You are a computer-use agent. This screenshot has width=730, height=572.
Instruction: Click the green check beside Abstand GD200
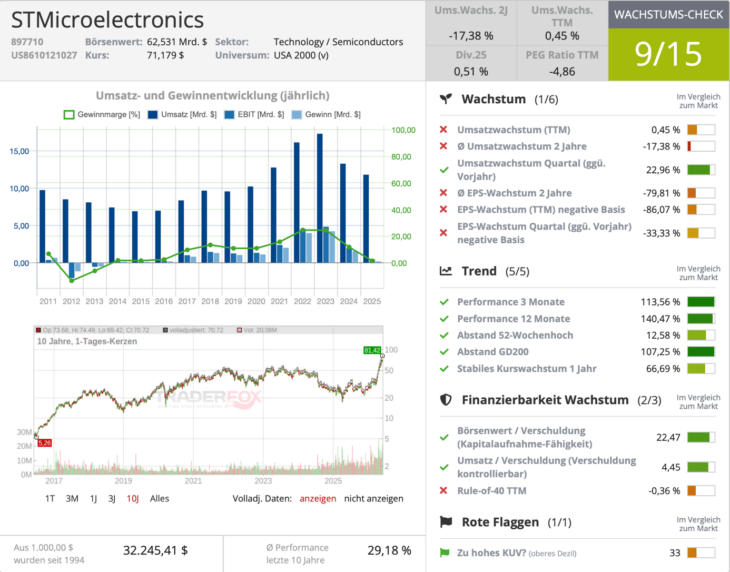coord(444,352)
